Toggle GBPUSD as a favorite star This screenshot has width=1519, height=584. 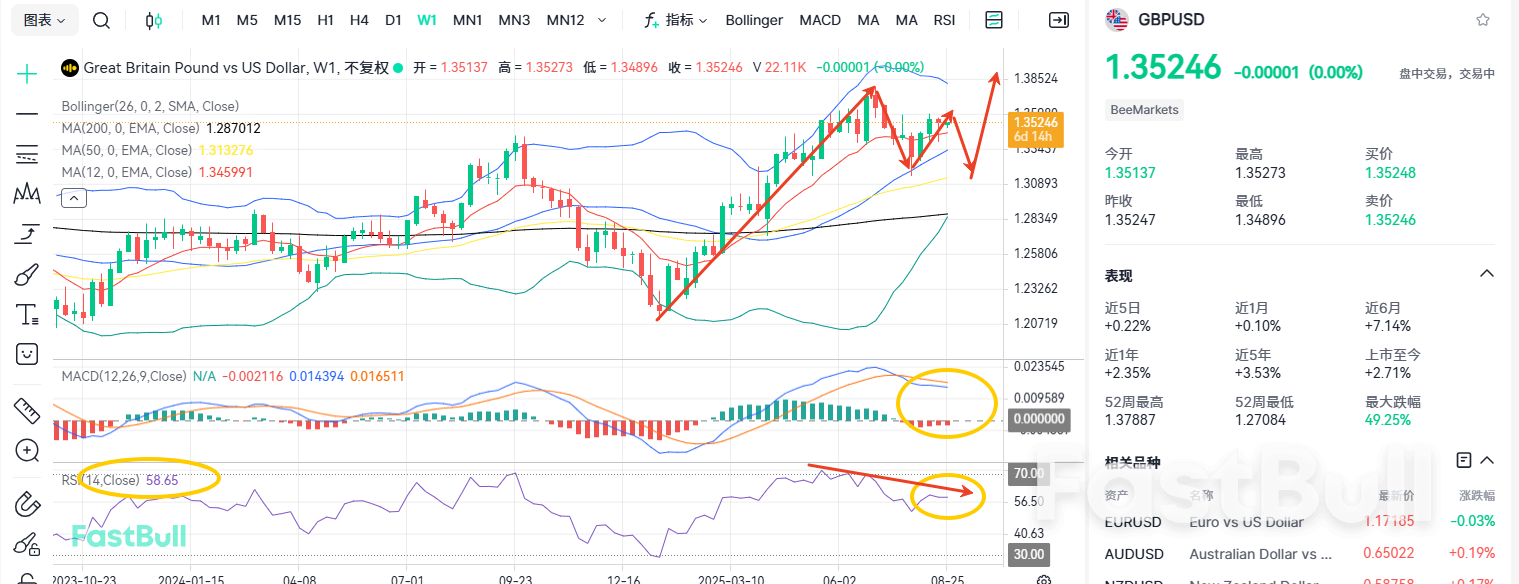pyautogui.click(x=1483, y=18)
